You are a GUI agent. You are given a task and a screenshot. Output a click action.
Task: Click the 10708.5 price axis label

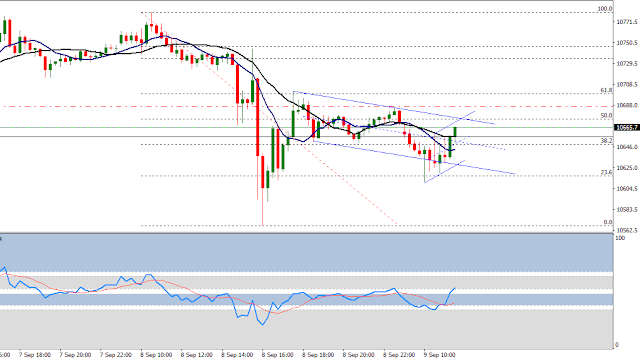coord(627,85)
